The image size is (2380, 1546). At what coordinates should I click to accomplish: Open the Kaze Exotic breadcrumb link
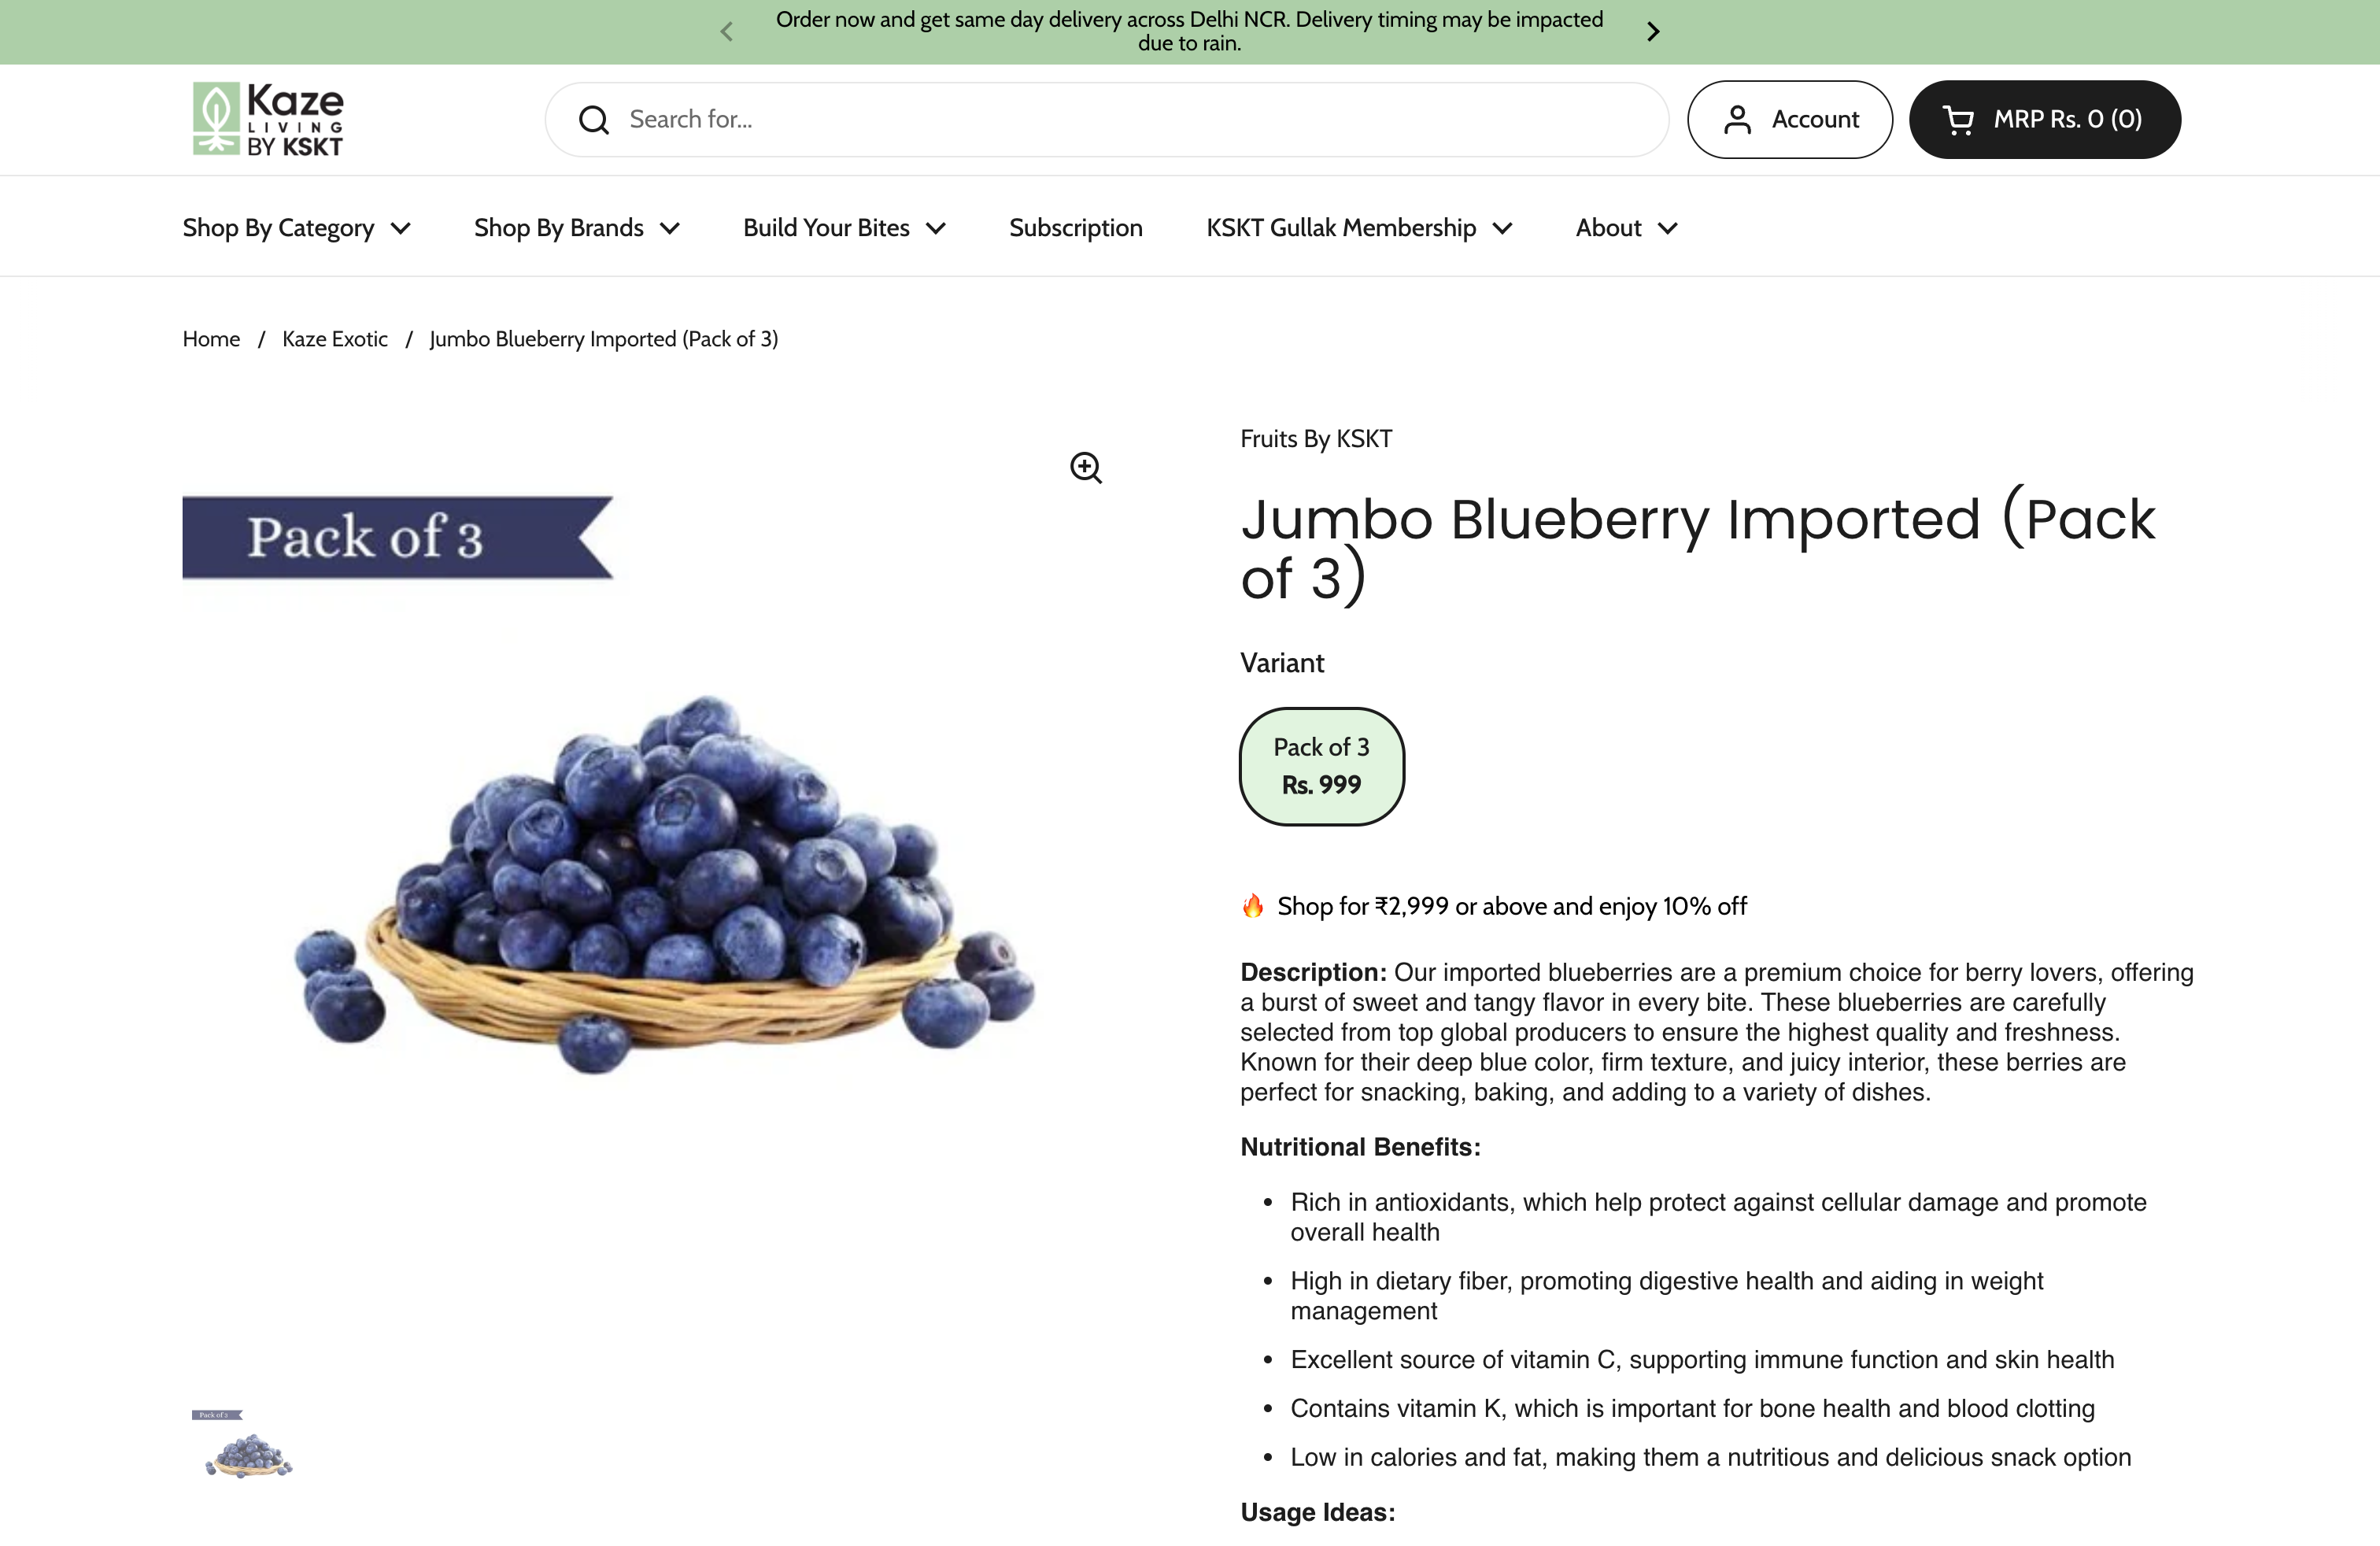tap(335, 339)
